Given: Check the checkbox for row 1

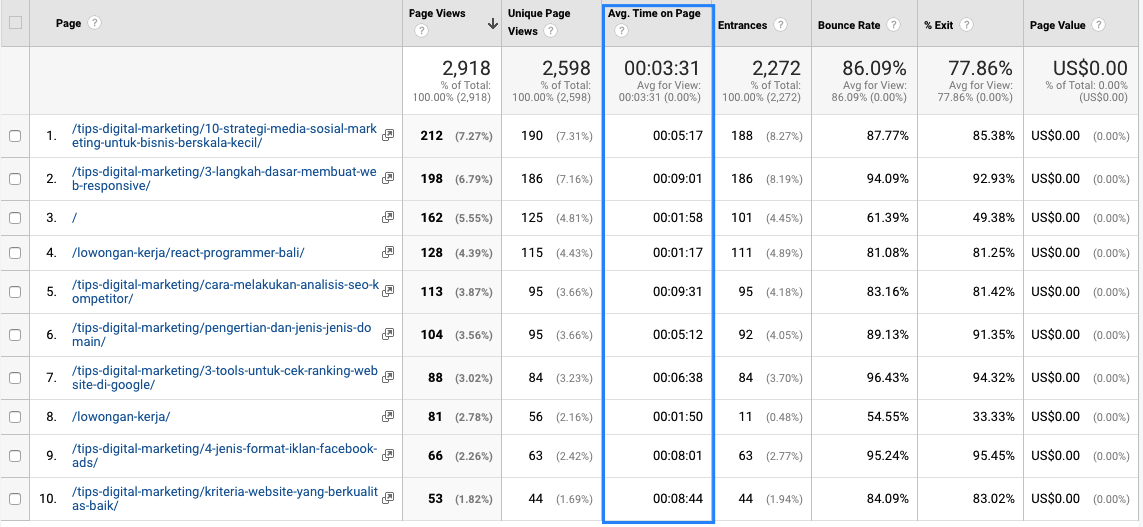Looking at the screenshot, I should coord(15,136).
